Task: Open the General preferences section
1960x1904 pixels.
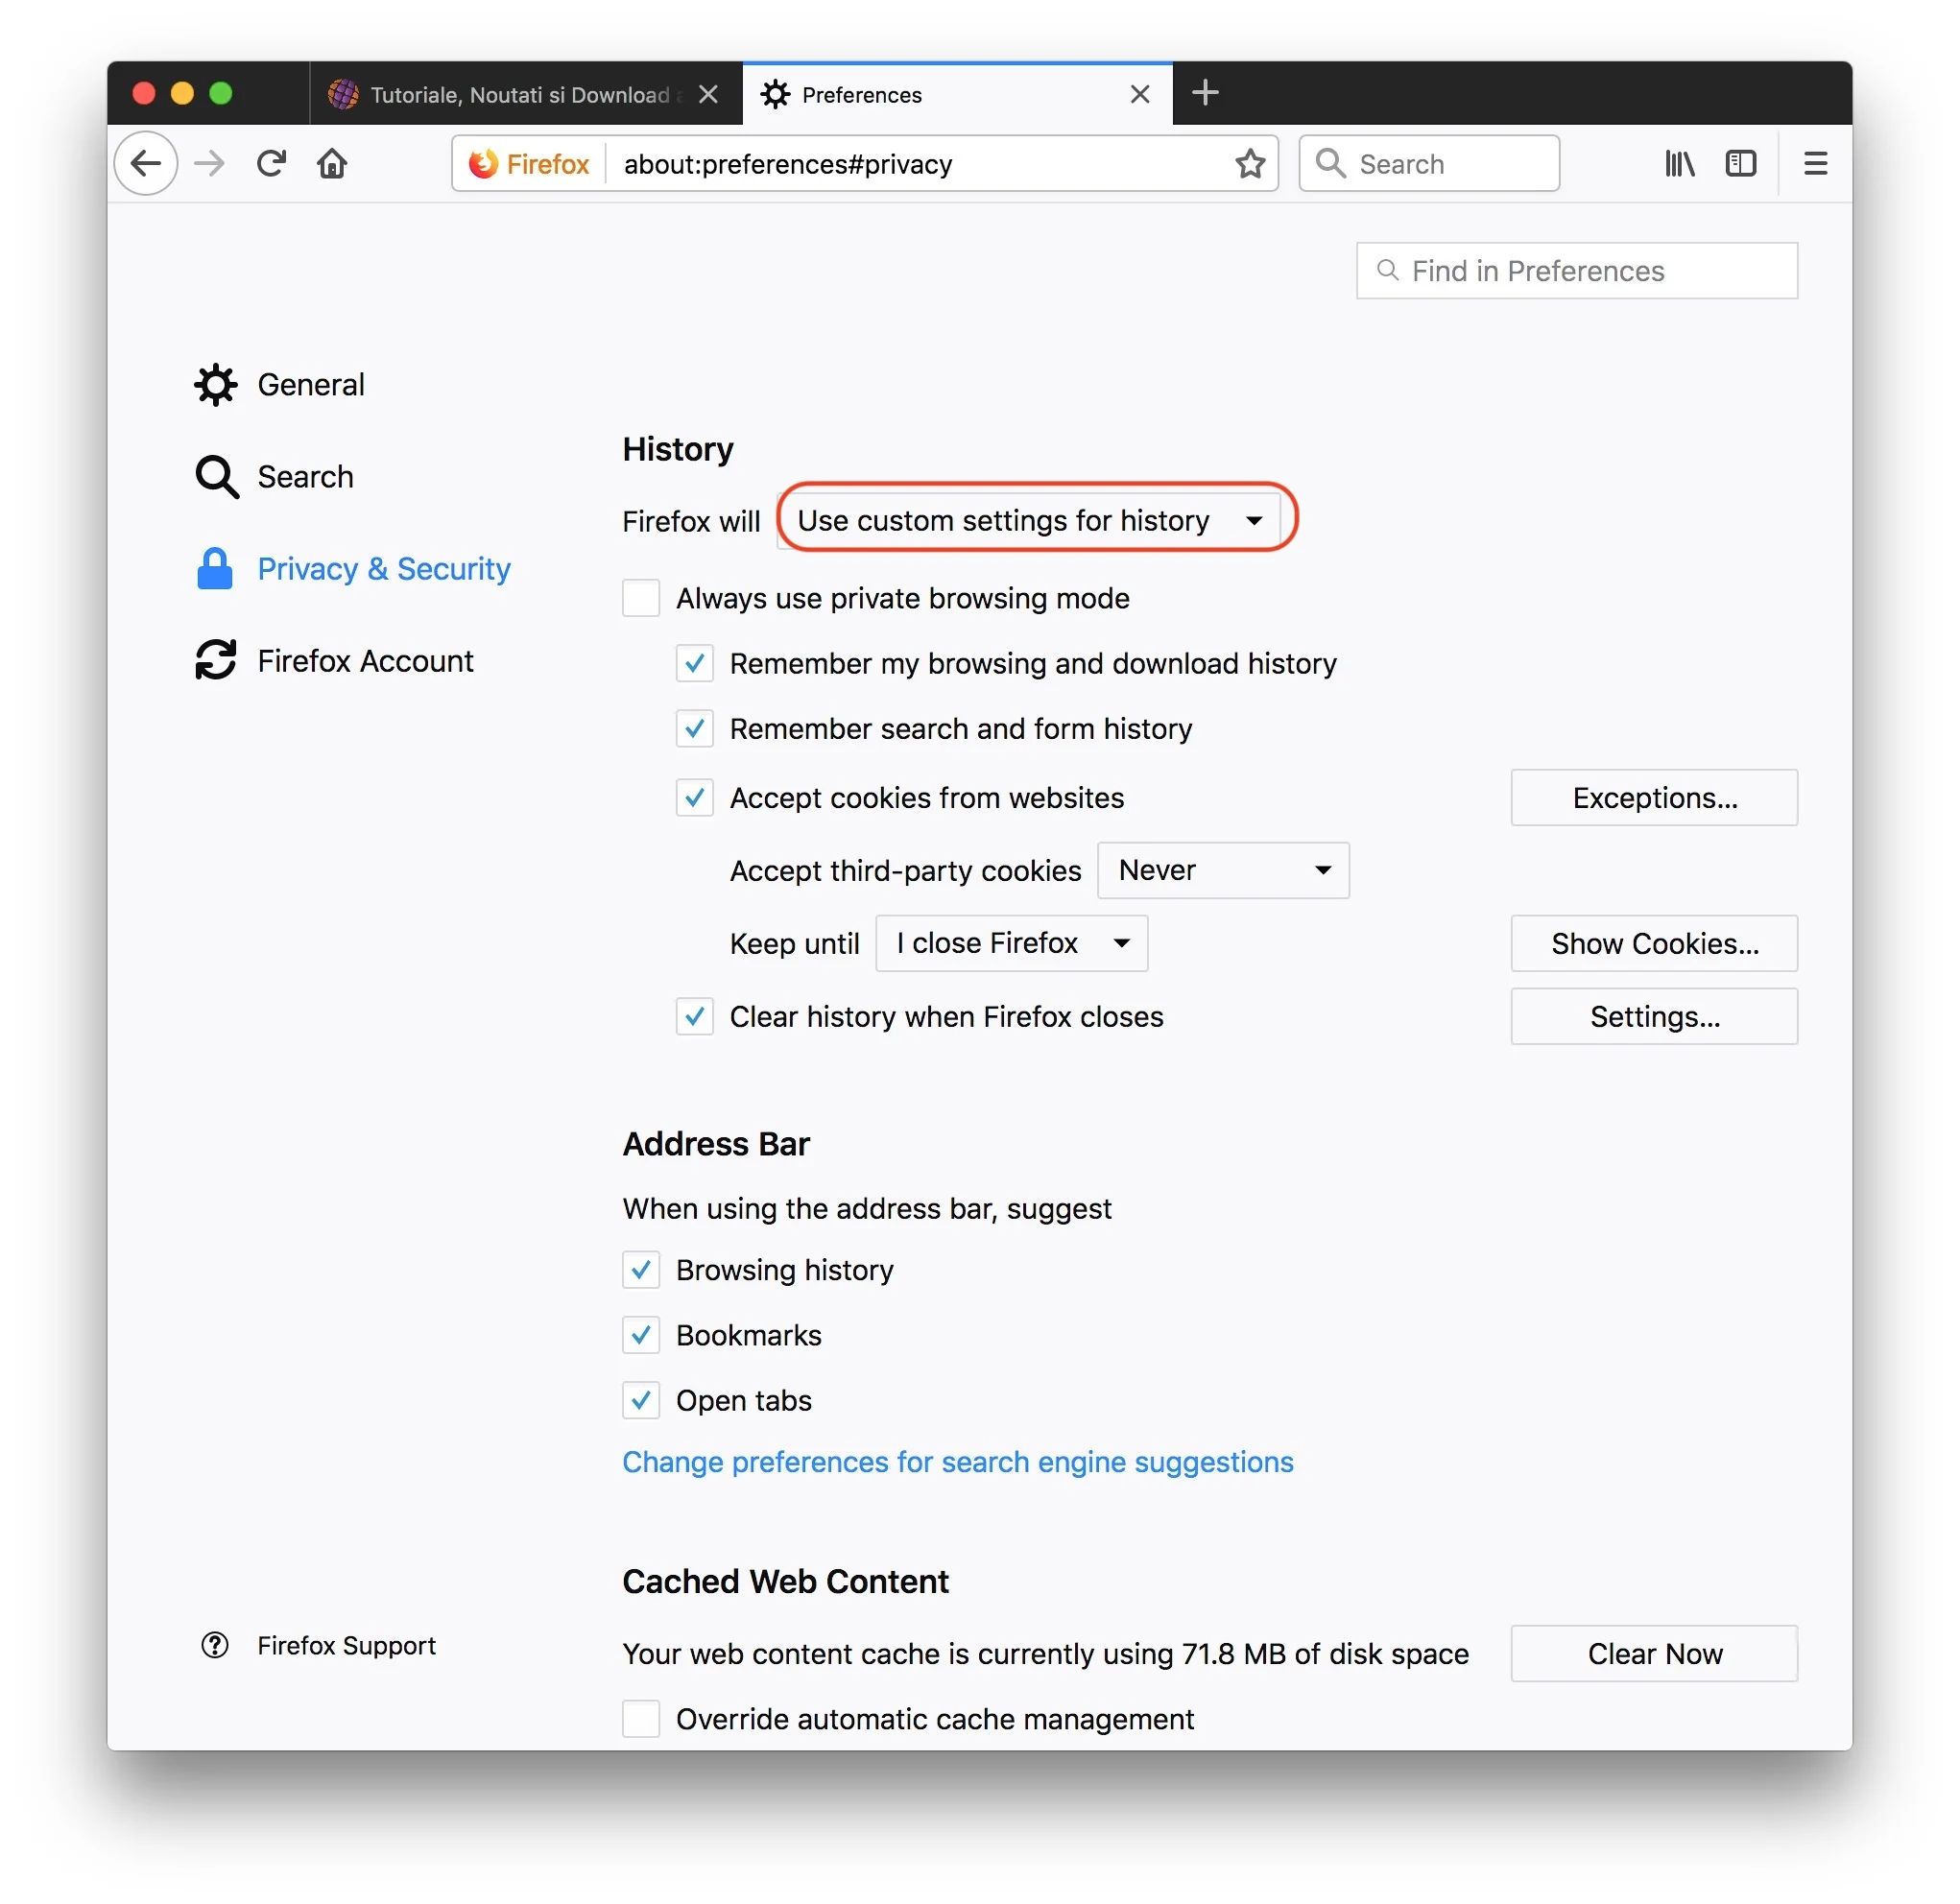Action: coord(310,385)
